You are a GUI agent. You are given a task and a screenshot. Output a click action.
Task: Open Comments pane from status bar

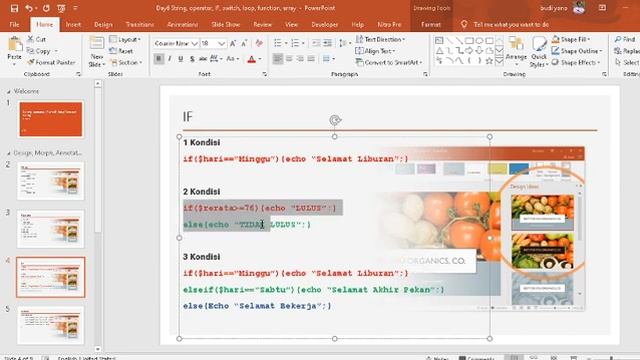pos(476,358)
